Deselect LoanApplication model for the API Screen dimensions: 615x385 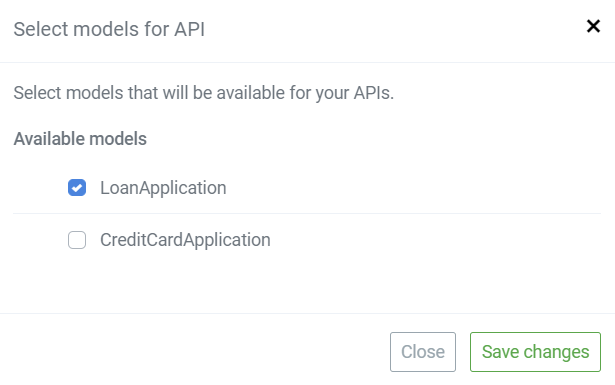pos(77,187)
